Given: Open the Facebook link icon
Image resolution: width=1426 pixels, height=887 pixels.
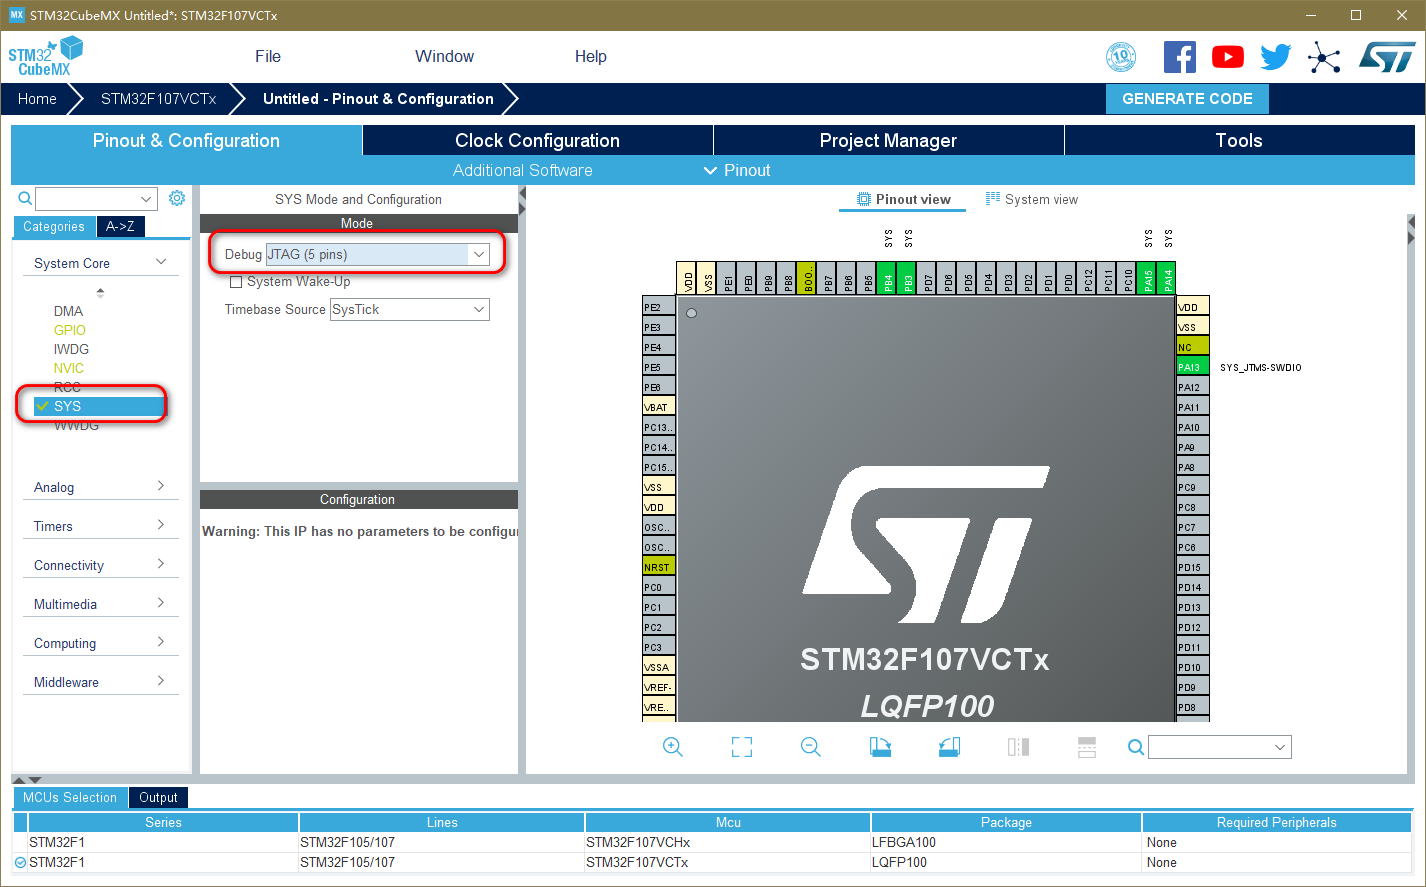Looking at the screenshot, I should (x=1180, y=57).
